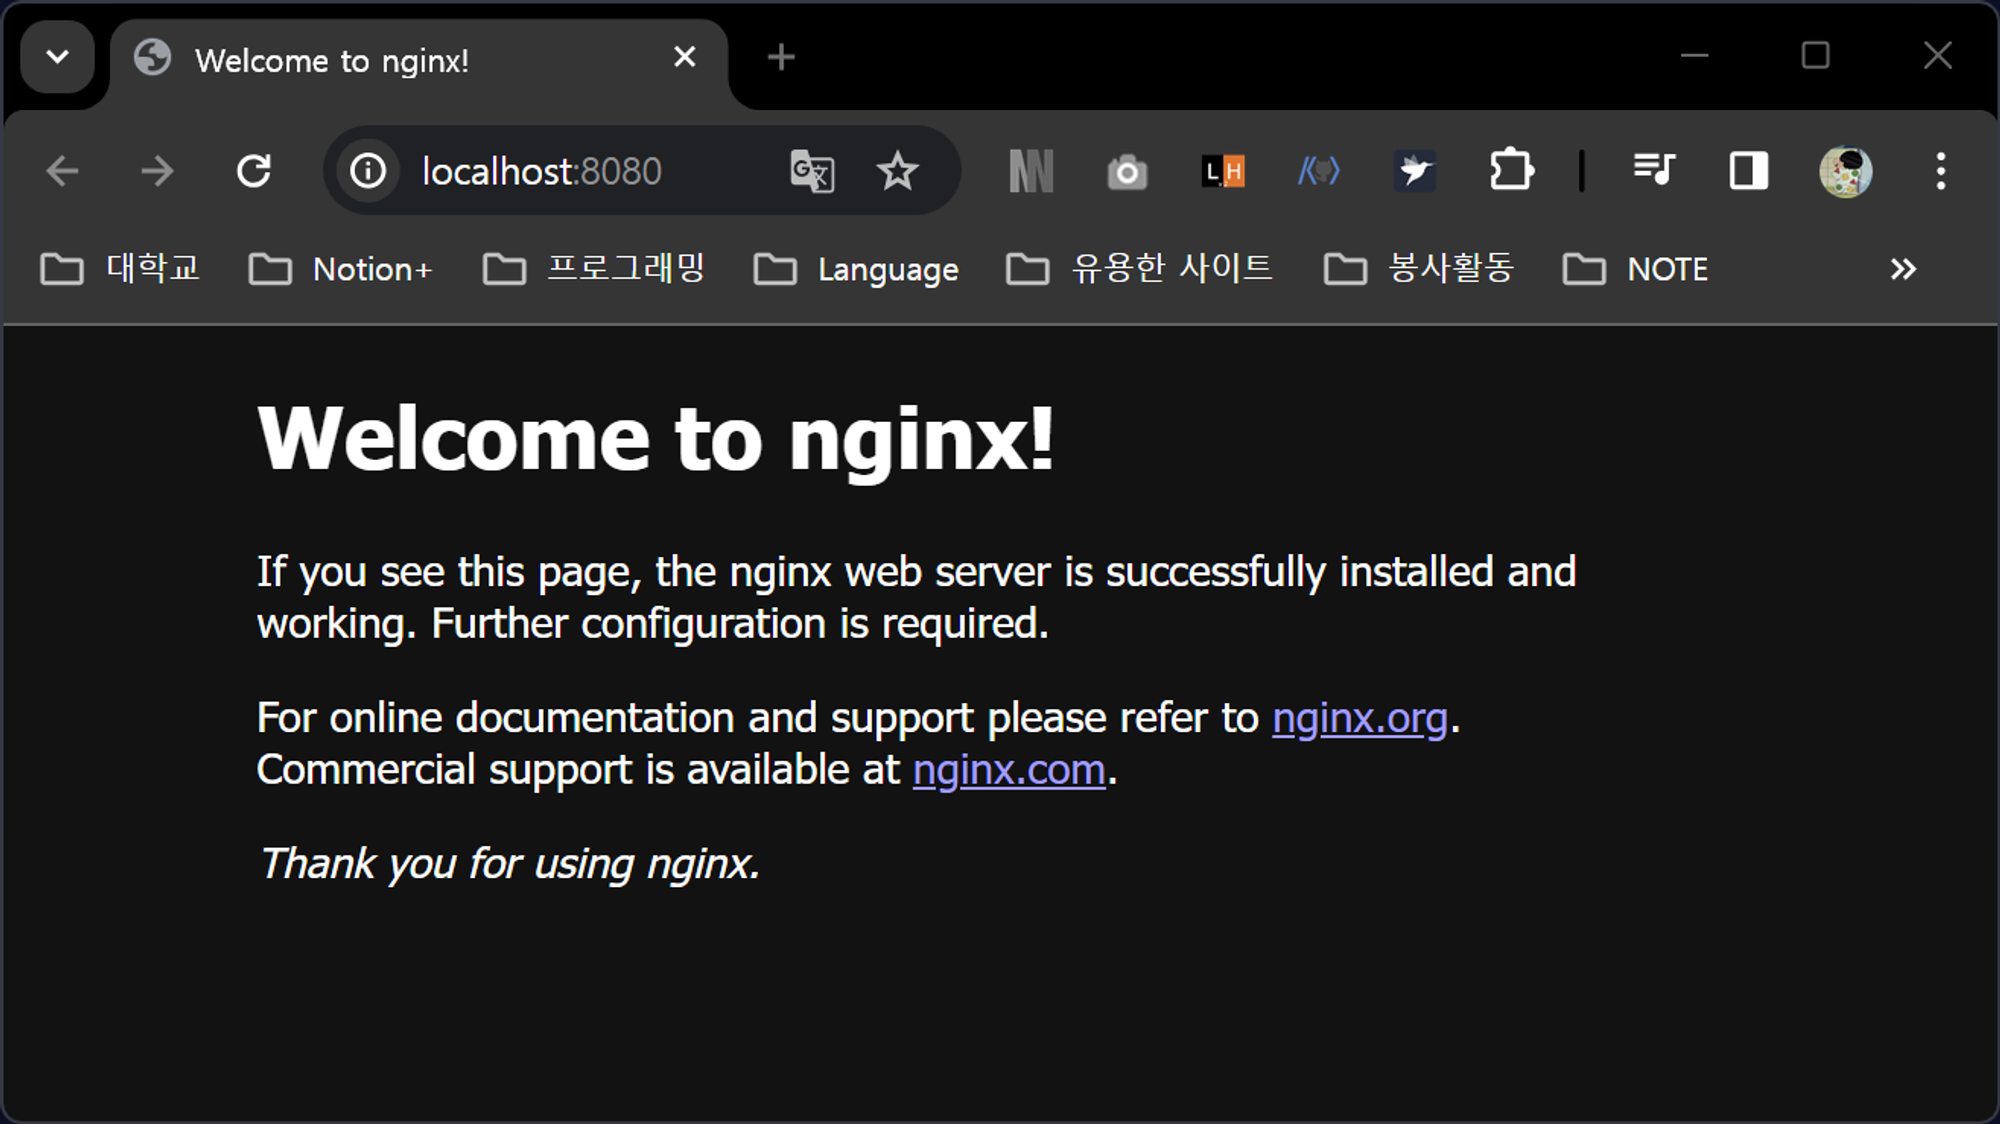Open the tab search dropdown arrow

[58, 57]
